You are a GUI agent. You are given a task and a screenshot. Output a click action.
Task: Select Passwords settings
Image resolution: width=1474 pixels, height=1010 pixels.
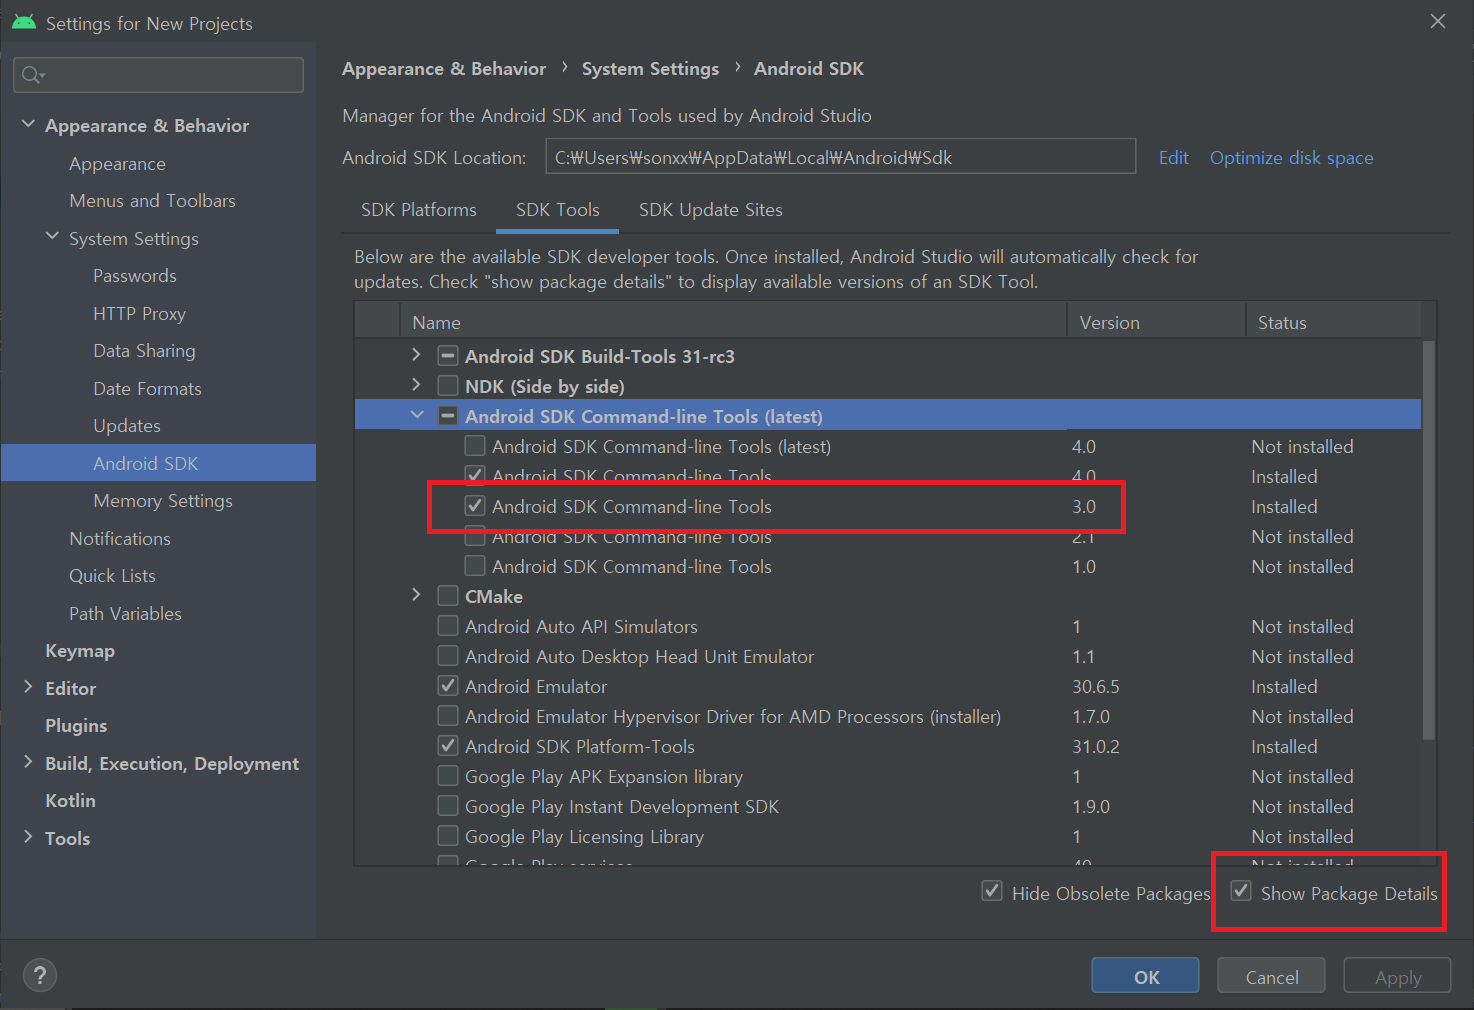(x=135, y=276)
